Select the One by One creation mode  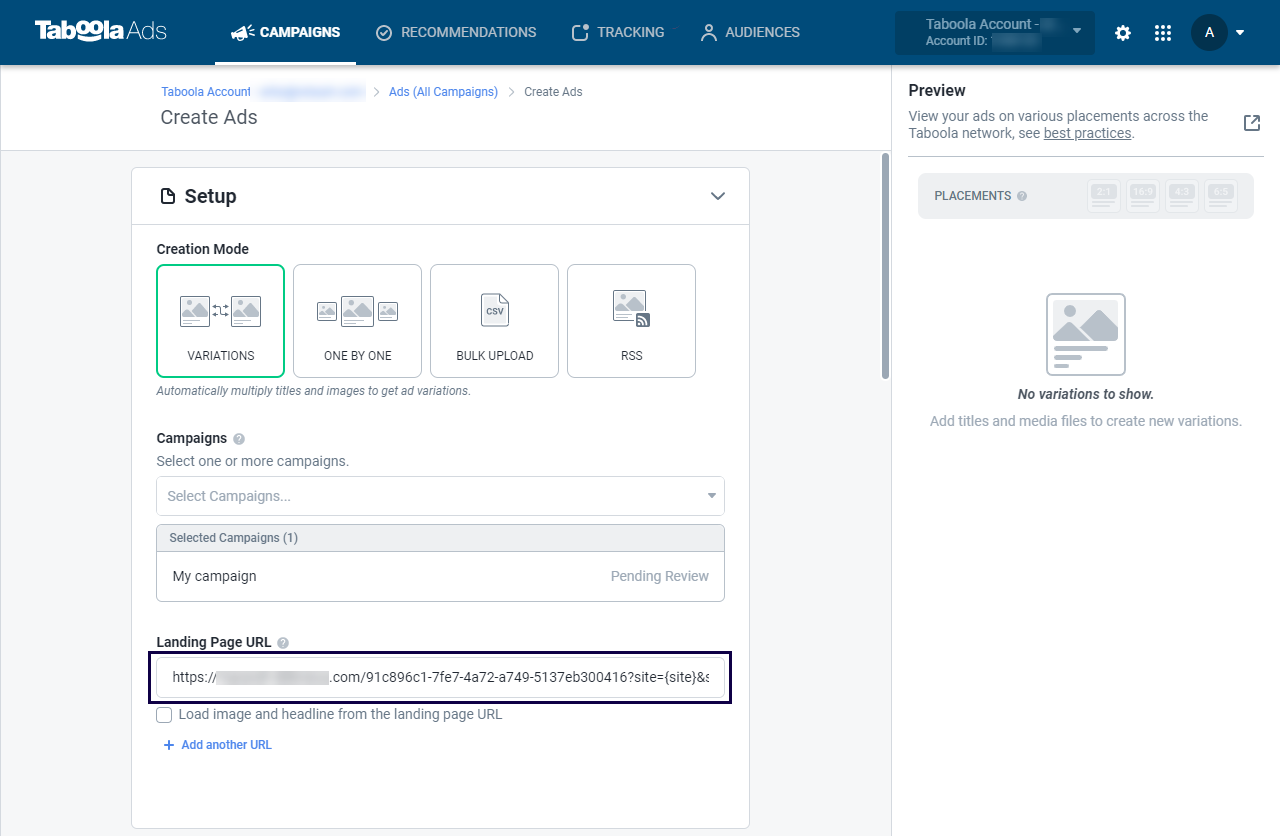357,321
